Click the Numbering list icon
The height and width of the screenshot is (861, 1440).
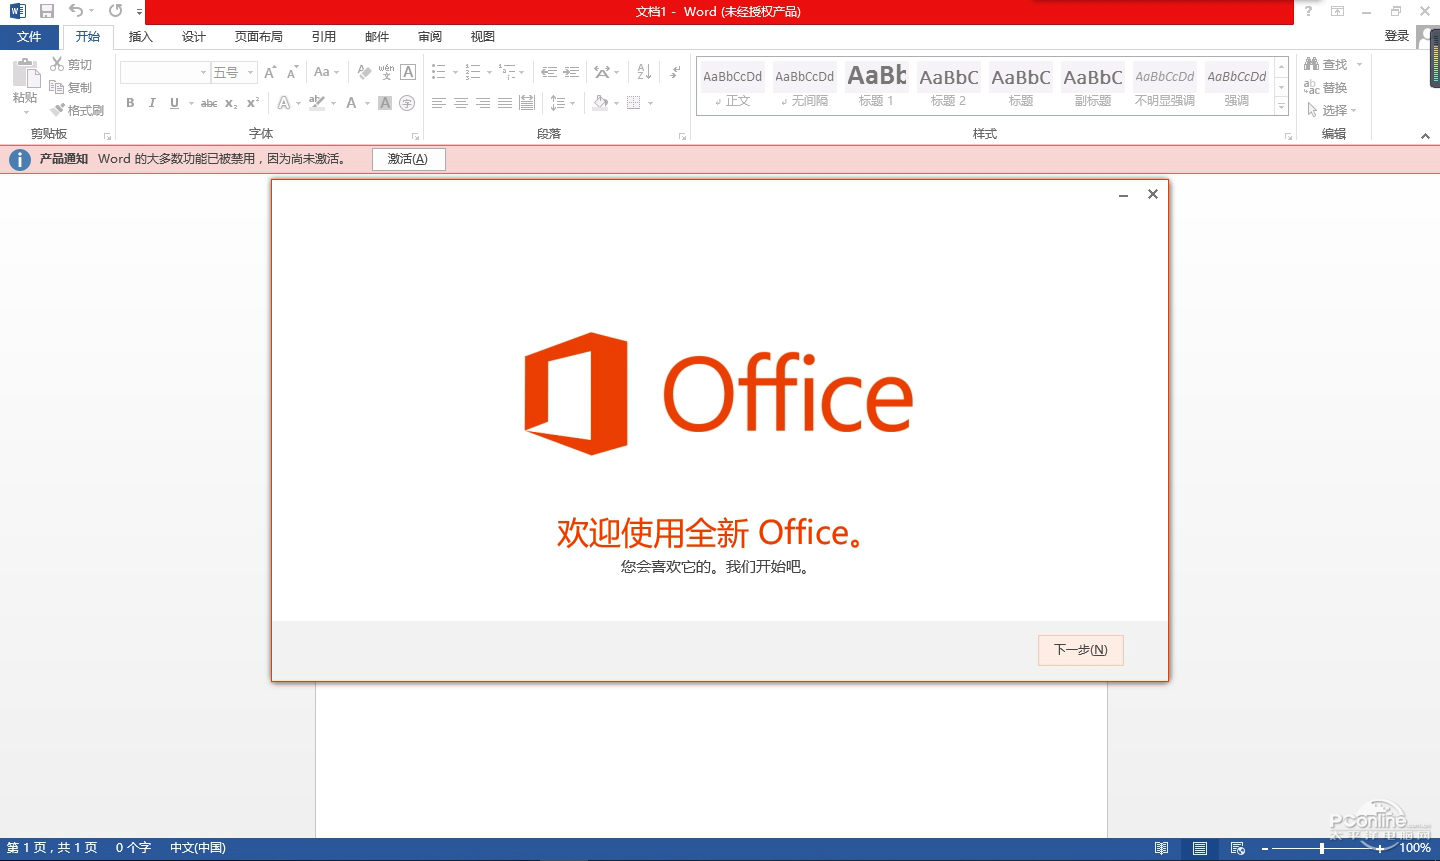tap(474, 72)
